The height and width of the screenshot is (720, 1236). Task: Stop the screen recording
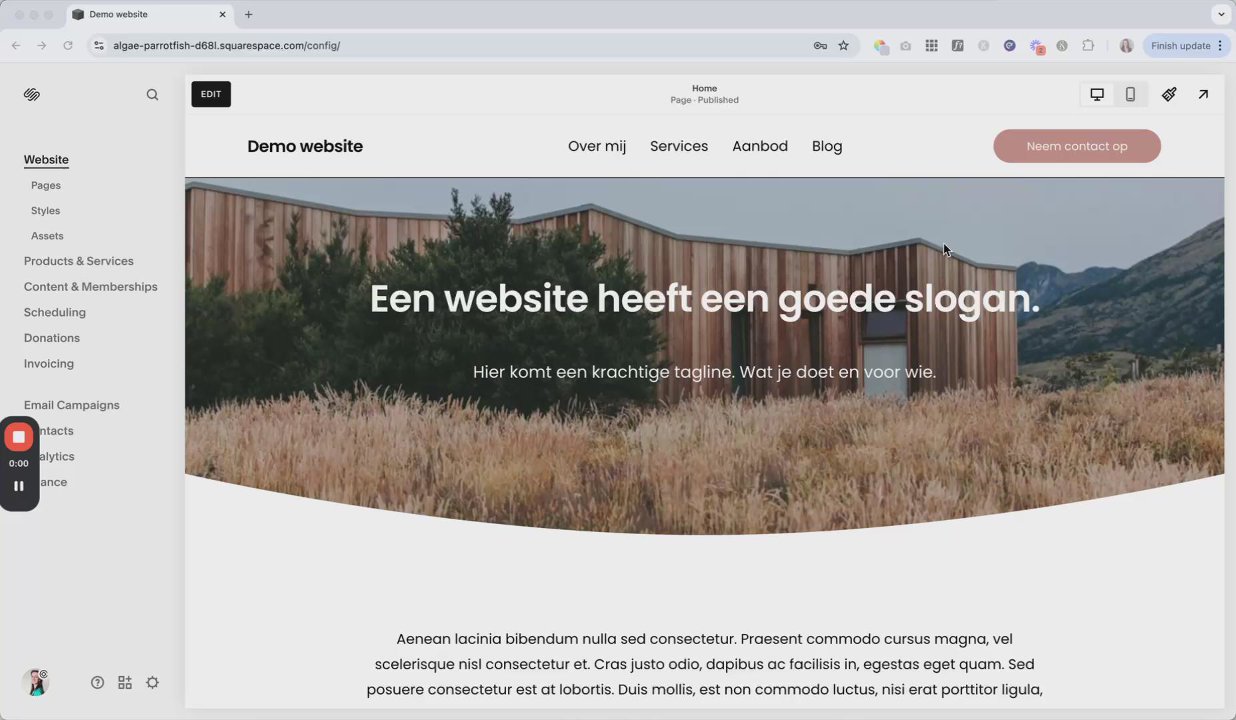(19, 437)
